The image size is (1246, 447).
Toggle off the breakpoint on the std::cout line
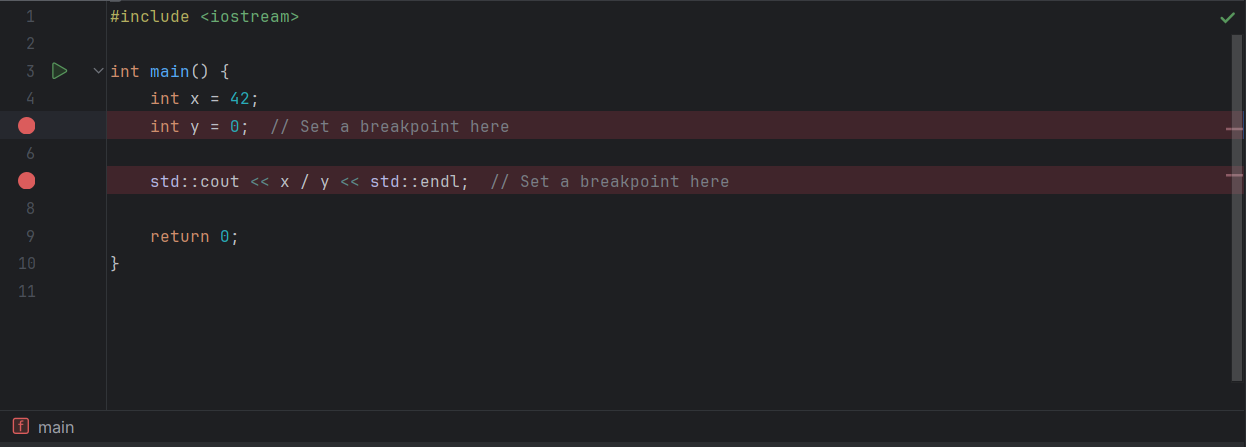27,181
